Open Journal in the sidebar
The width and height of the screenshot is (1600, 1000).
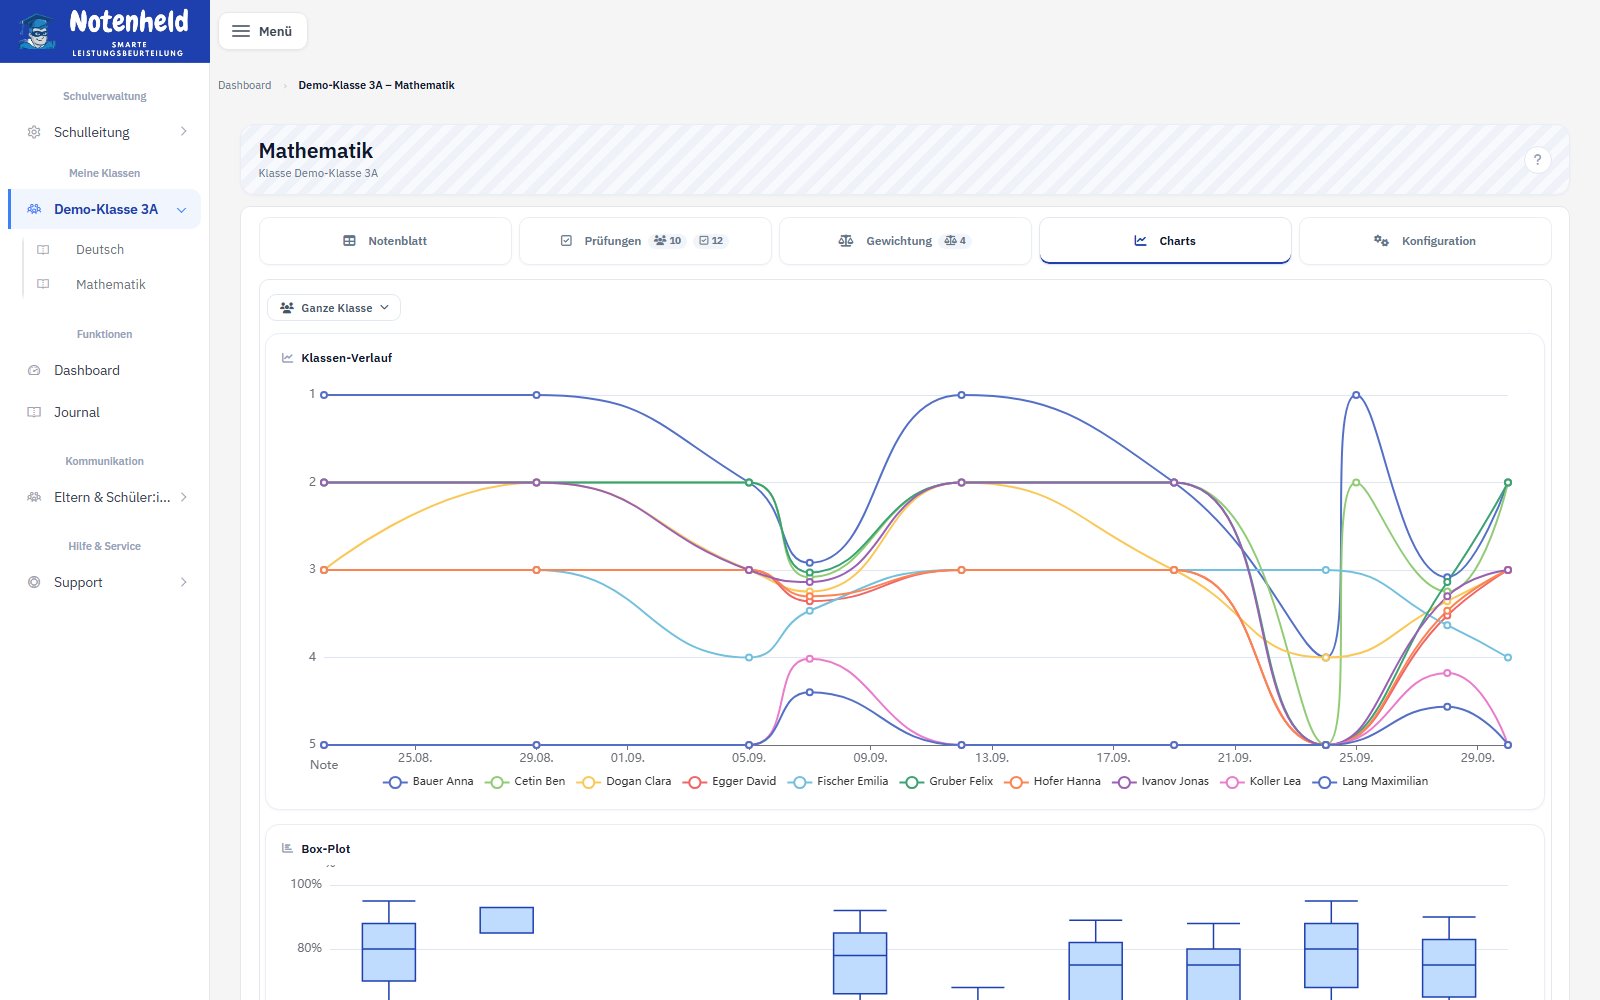(x=77, y=412)
